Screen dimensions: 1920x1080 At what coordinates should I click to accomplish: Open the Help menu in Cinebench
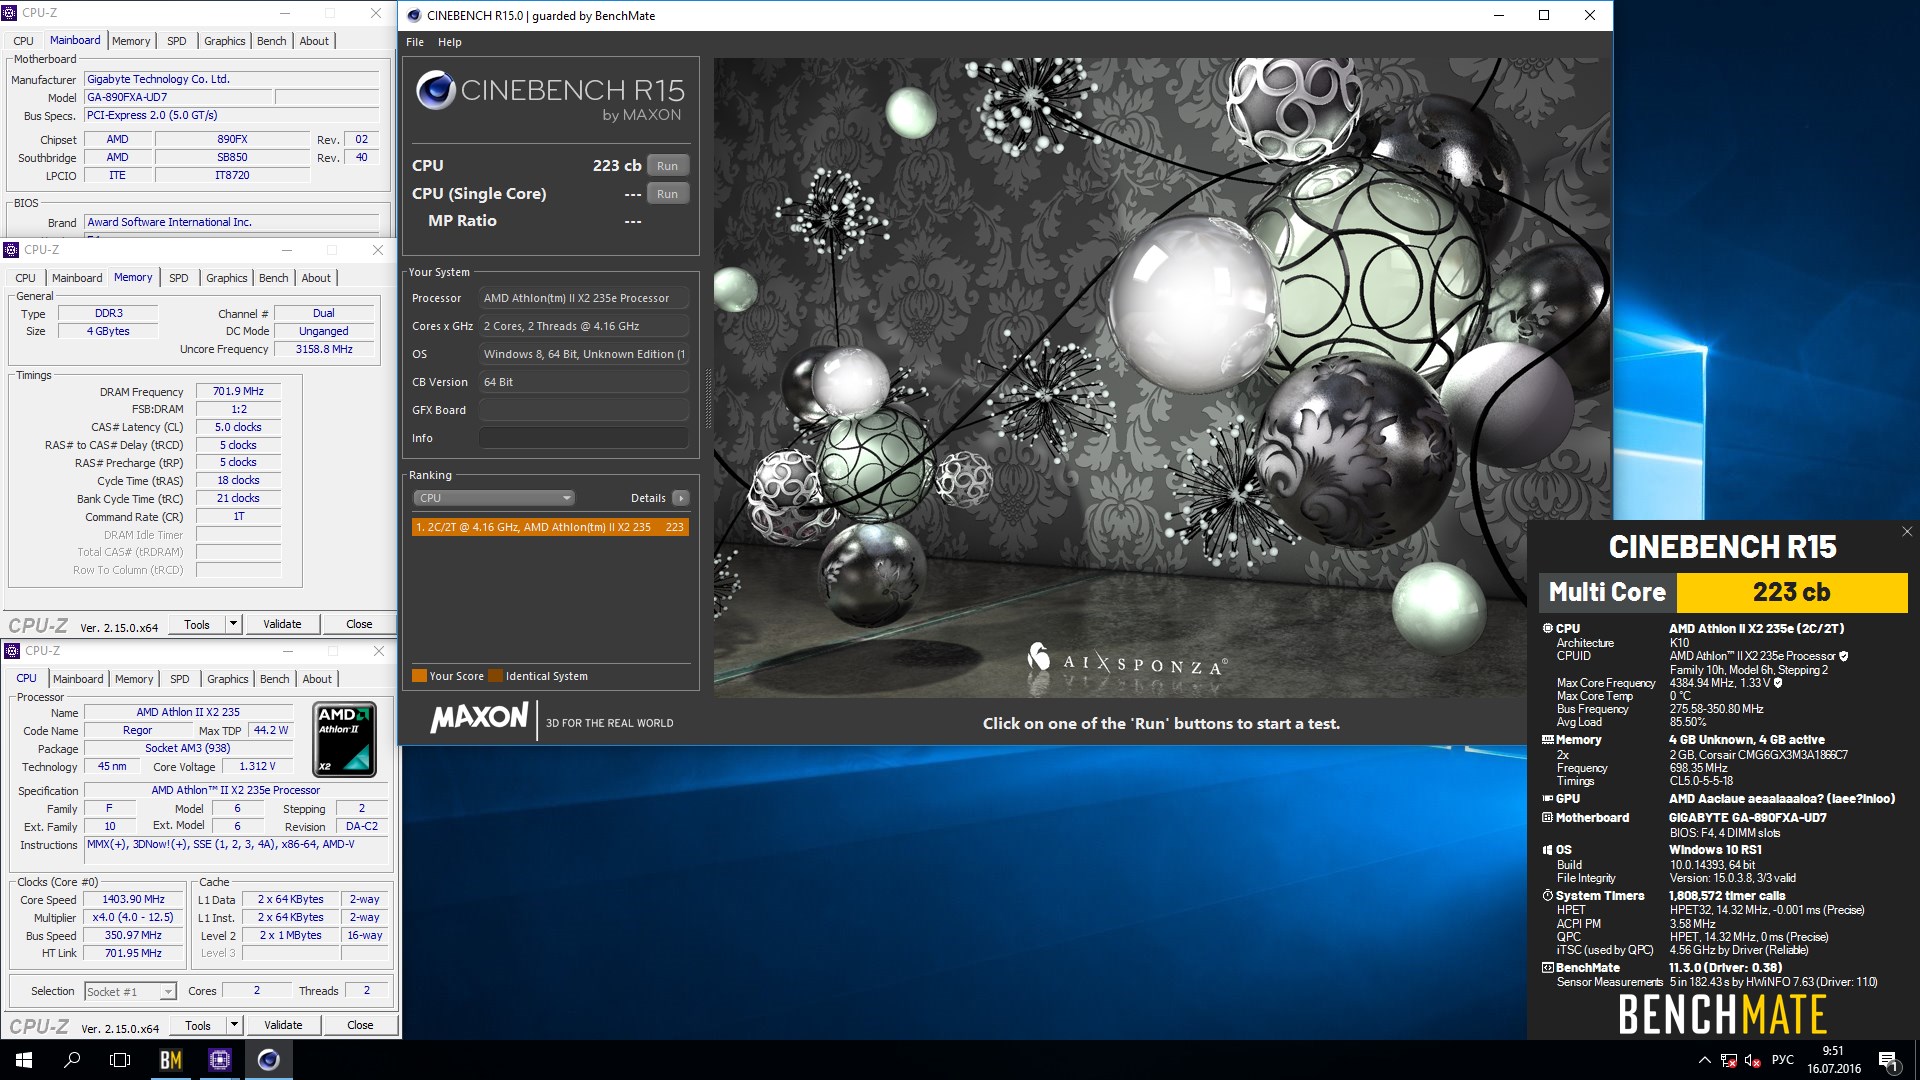(450, 42)
